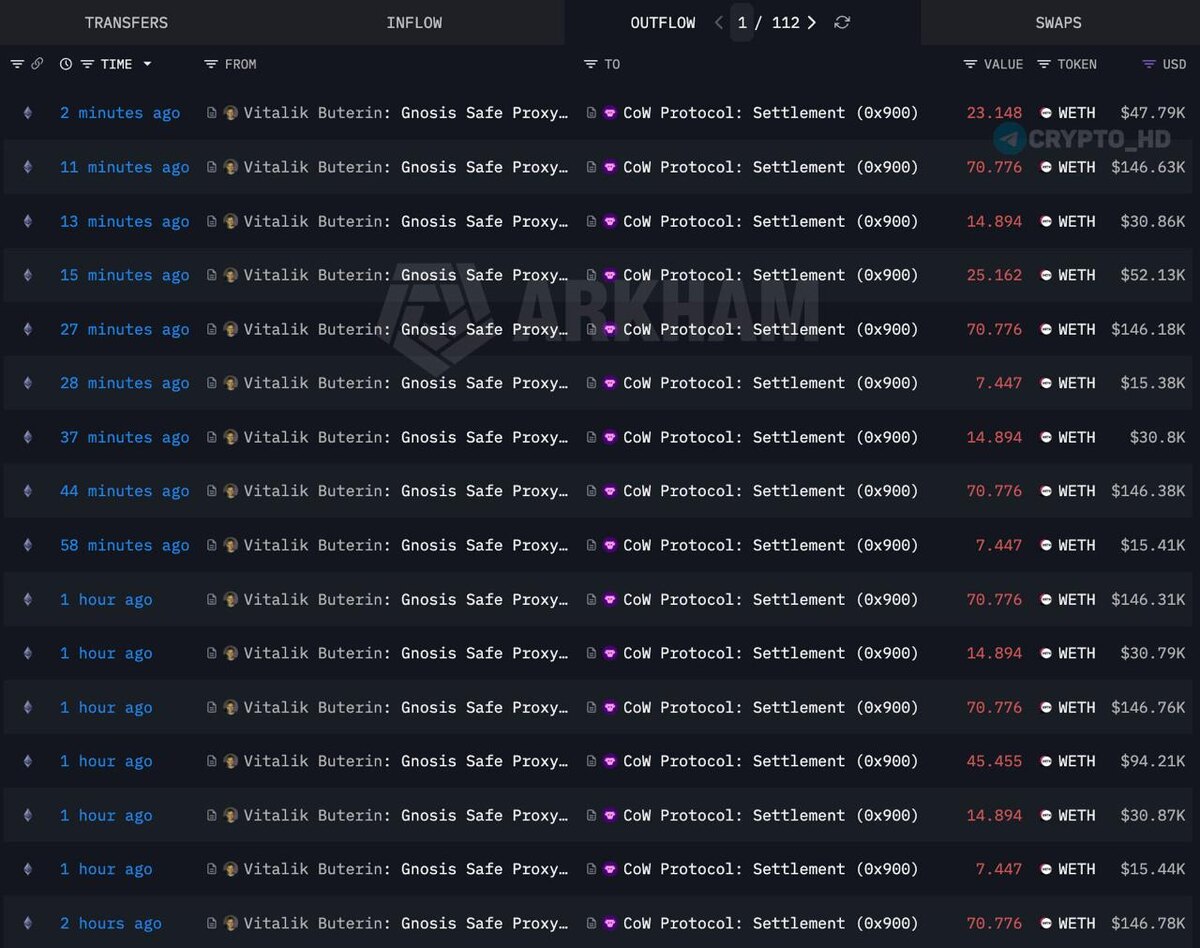The image size is (1200, 948).
Task: Refresh the outflow transfers list
Action: point(842,22)
